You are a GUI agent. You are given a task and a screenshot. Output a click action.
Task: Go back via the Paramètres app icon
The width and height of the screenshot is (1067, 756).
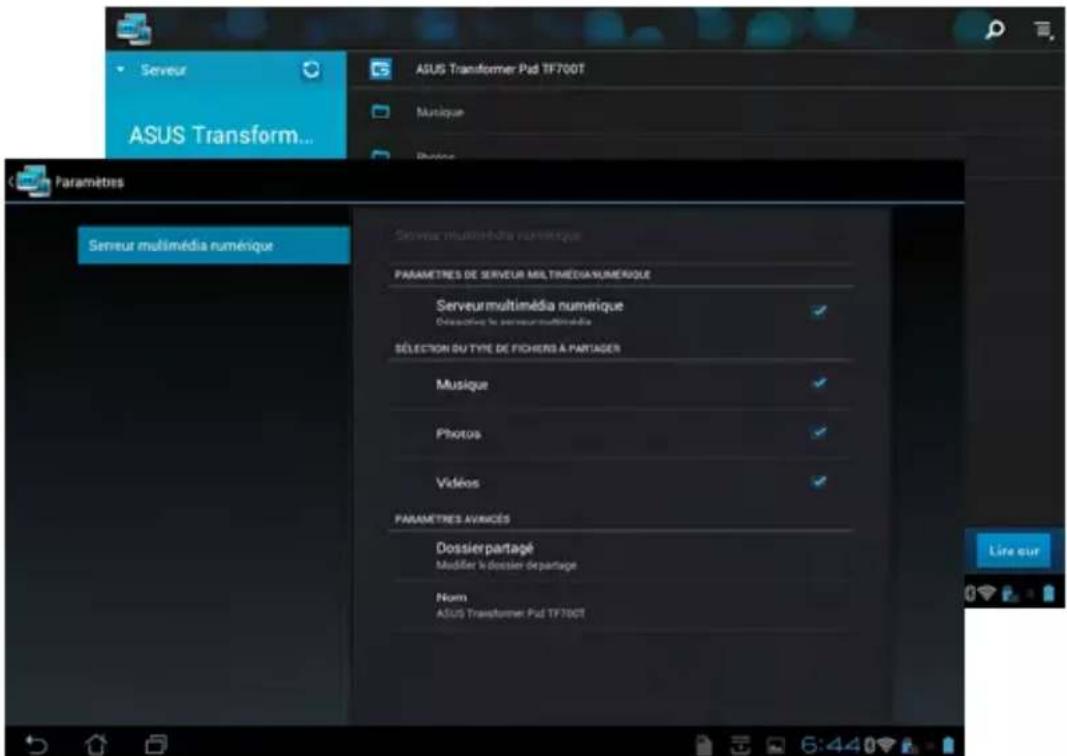pyautogui.click(x=33, y=182)
